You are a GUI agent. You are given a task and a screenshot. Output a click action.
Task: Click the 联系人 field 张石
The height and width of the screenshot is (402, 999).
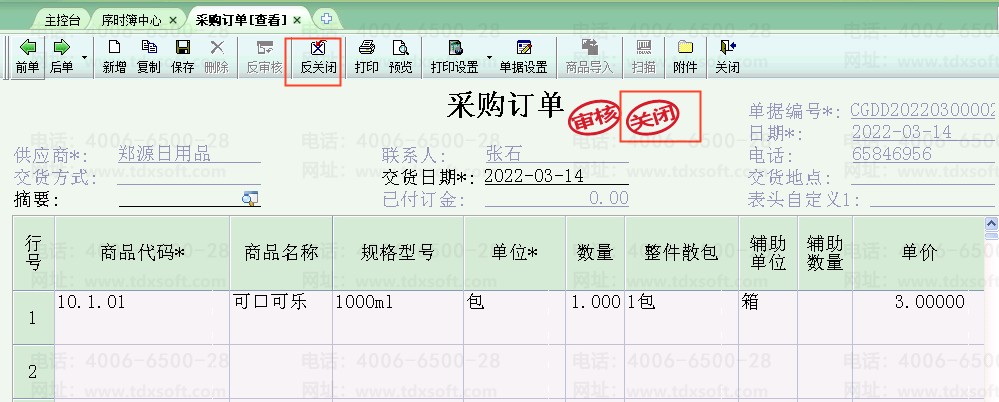(556, 154)
